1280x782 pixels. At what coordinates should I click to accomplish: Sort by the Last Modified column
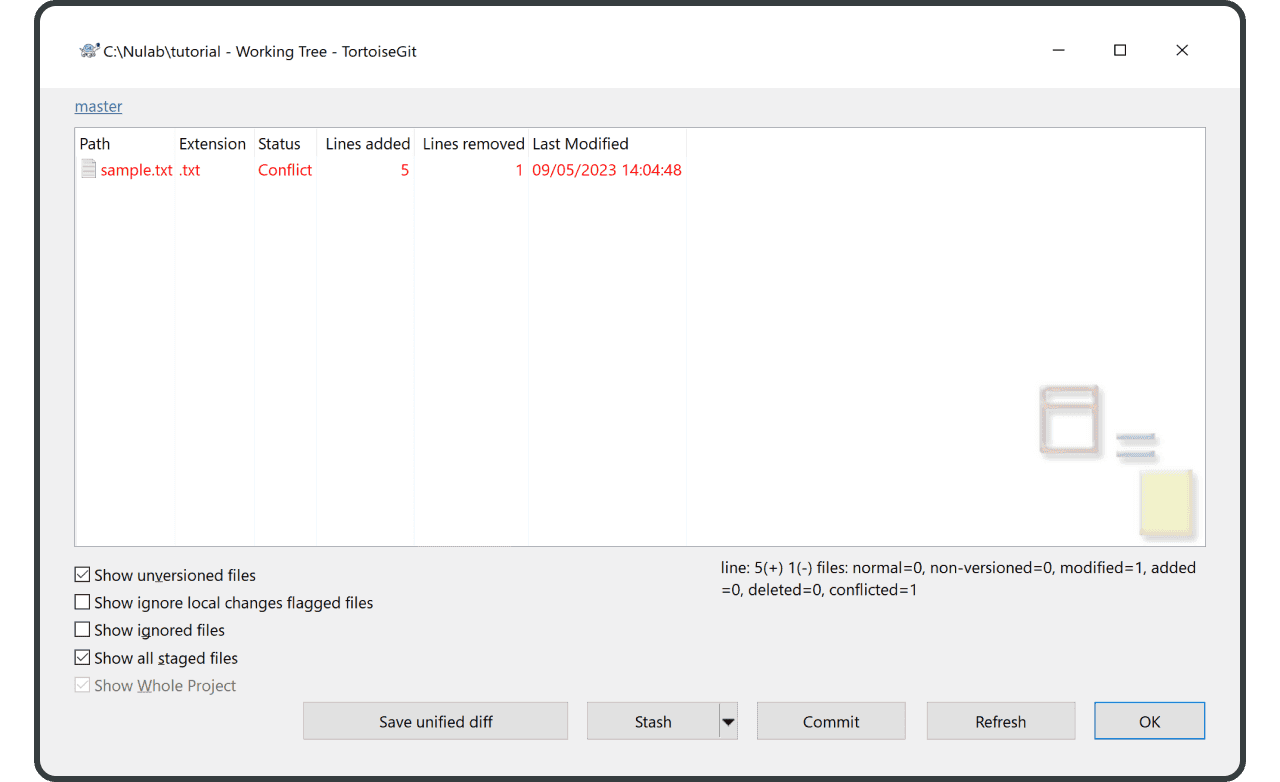pos(580,143)
